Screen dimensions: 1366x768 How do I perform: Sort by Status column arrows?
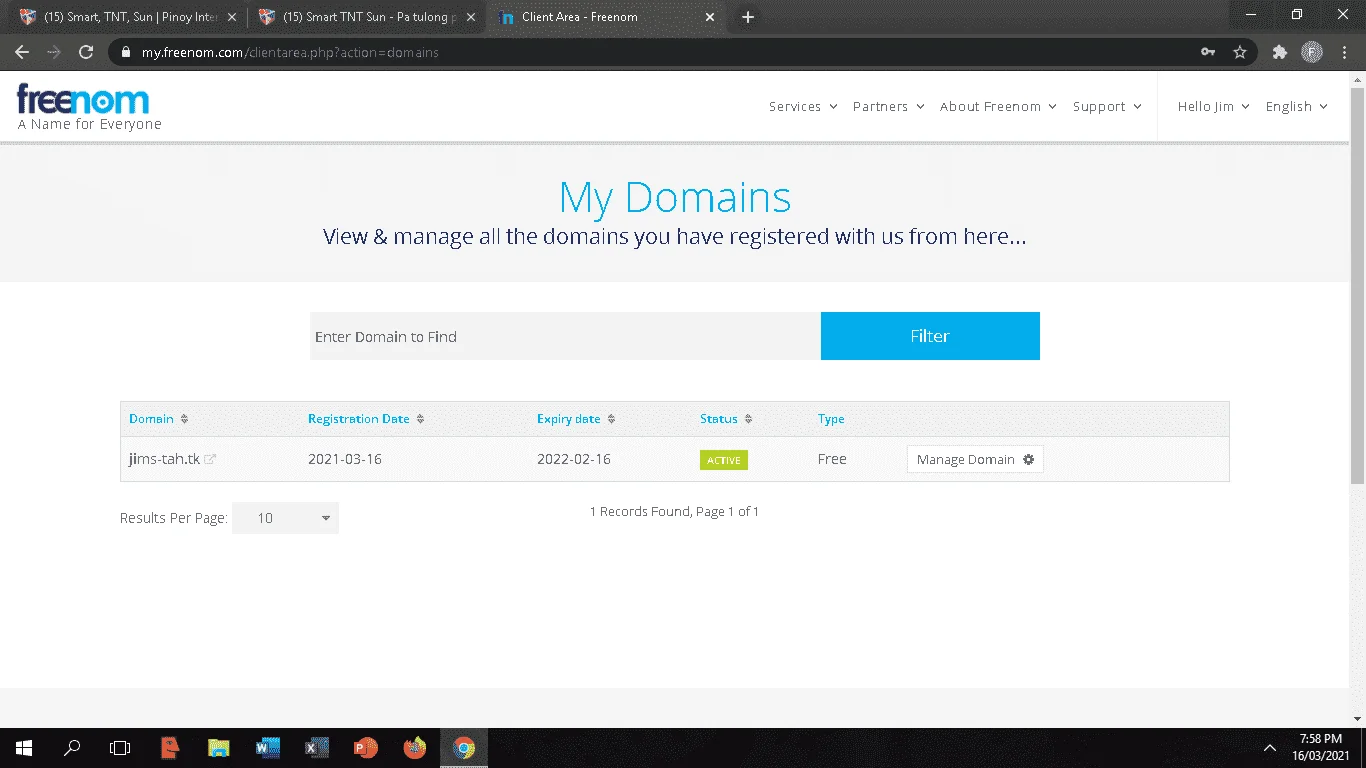coord(748,419)
